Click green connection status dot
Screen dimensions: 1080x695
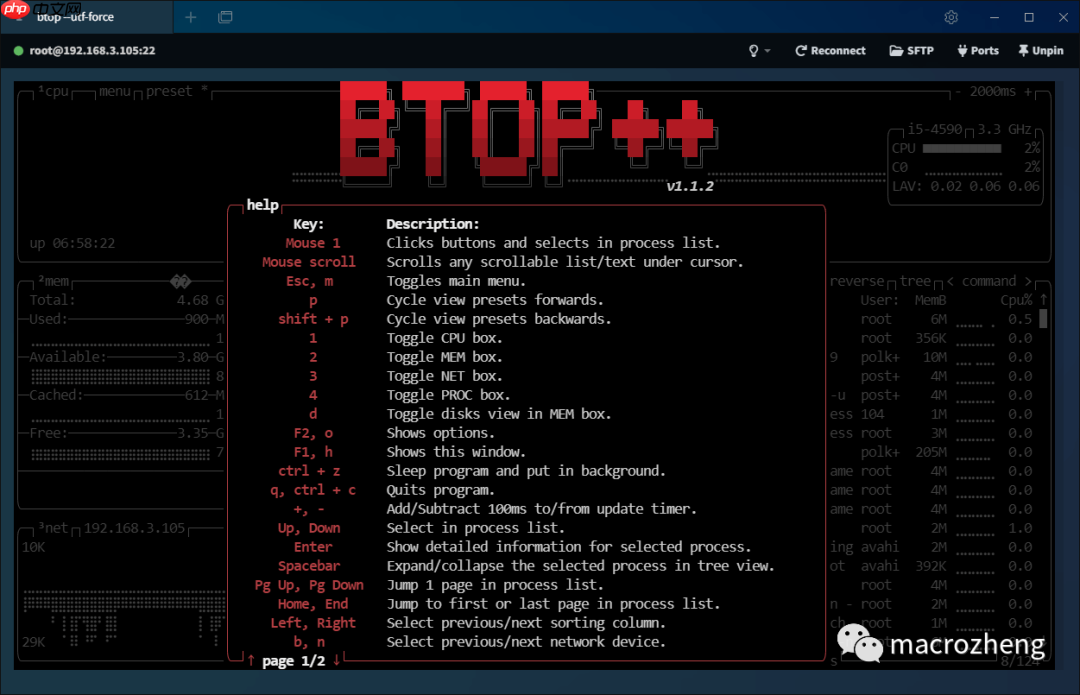tap(18, 50)
